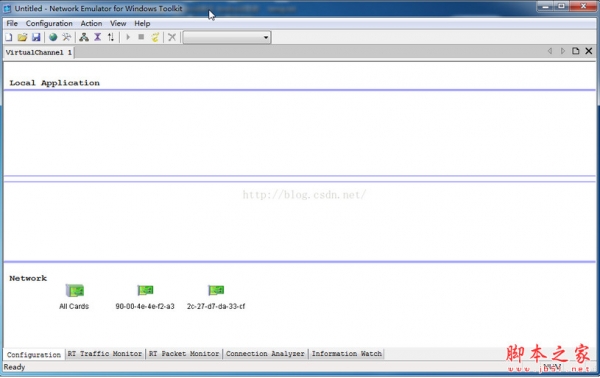Switch to RT Traffic Monitor tab
Viewport: 600px width, 378px height.
pos(105,354)
